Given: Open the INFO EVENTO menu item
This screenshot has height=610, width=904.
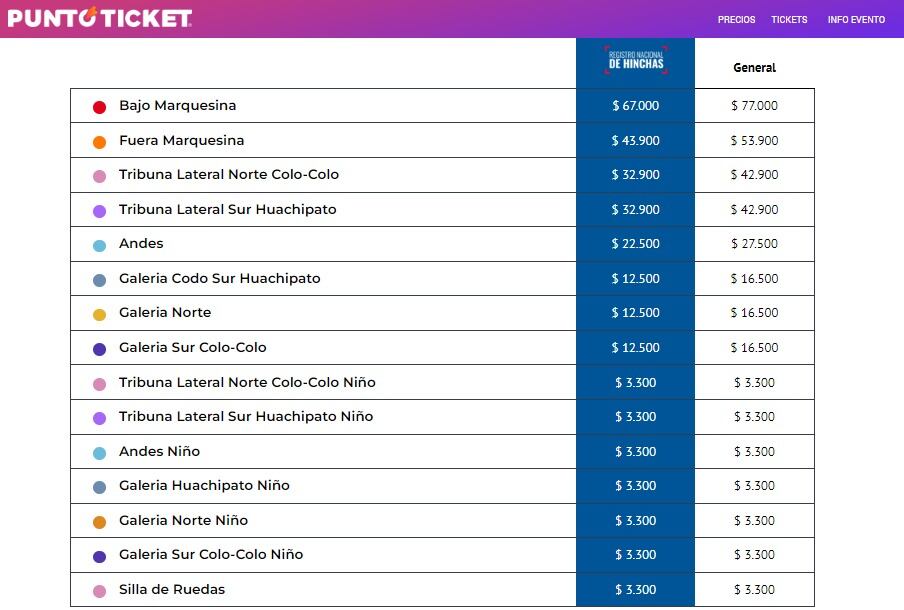Looking at the screenshot, I should click(856, 20).
